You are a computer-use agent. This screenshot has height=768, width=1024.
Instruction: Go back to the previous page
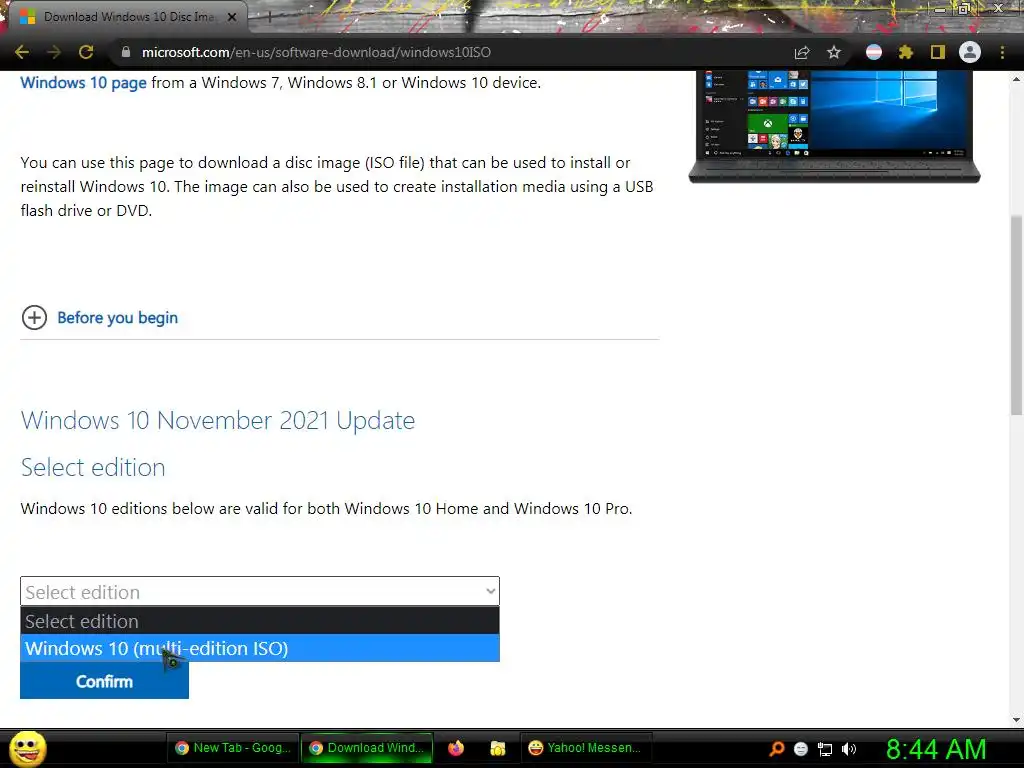22,52
